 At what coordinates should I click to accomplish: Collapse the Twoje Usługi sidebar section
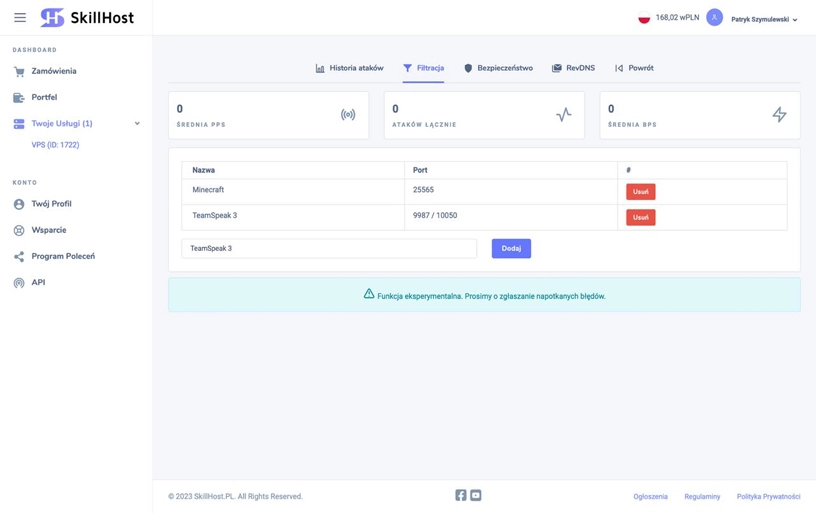pyautogui.click(x=137, y=124)
